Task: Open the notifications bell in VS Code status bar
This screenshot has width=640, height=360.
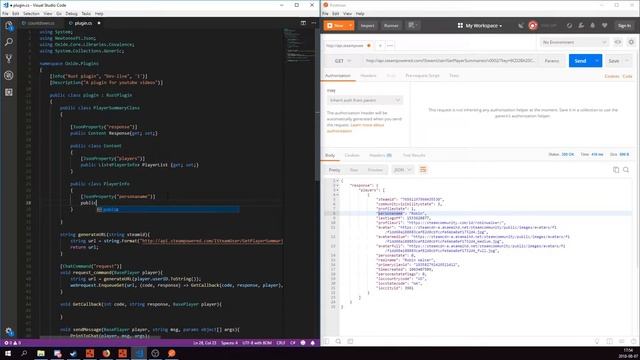Action: [x=313, y=343]
